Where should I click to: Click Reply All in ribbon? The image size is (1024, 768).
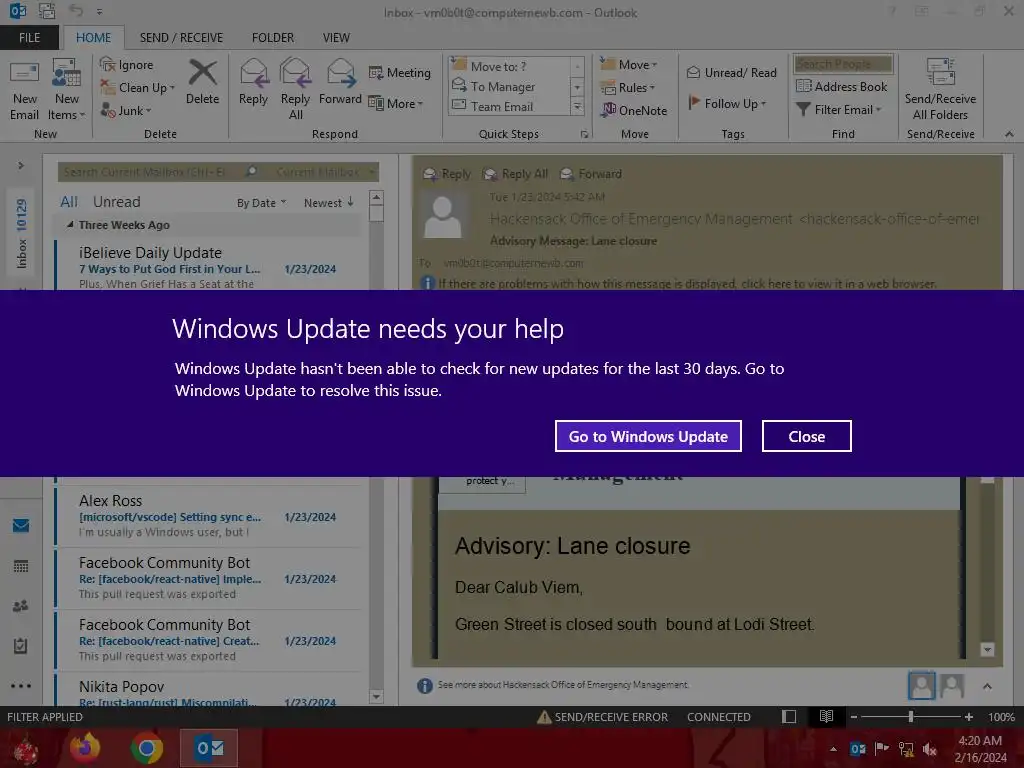295,90
